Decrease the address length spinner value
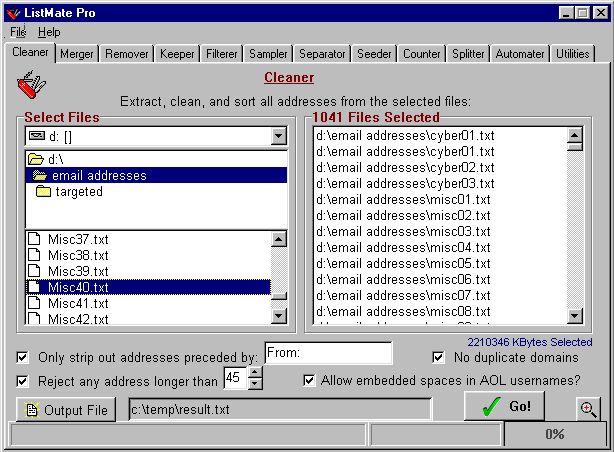Image resolution: width=614 pixels, height=452 pixels. pyautogui.click(x=255, y=383)
